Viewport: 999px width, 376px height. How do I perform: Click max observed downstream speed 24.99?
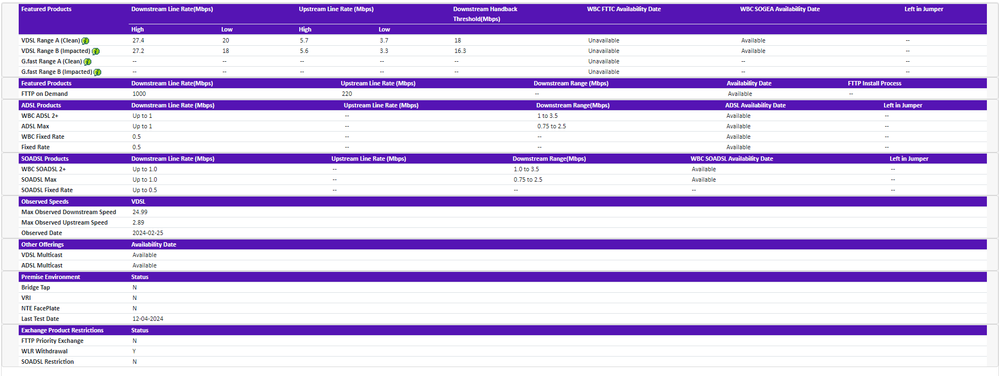(140, 212)
